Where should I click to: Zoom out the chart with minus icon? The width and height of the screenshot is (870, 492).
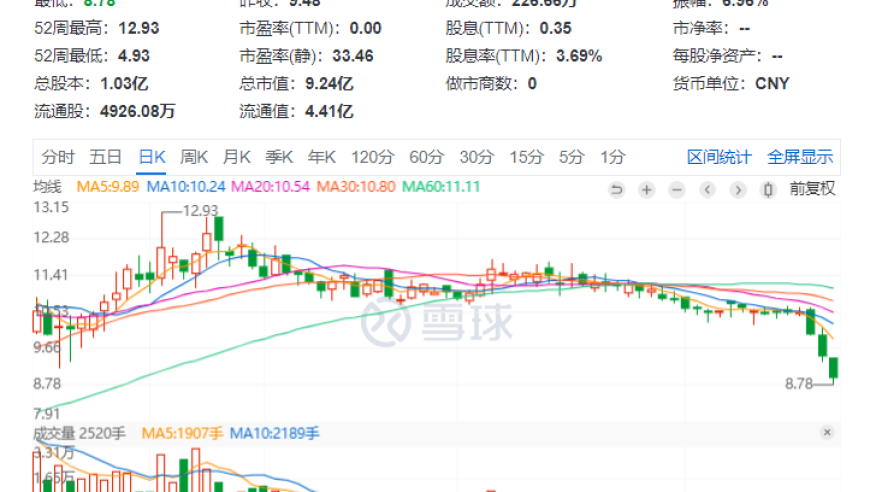click(x=677, y=189)
